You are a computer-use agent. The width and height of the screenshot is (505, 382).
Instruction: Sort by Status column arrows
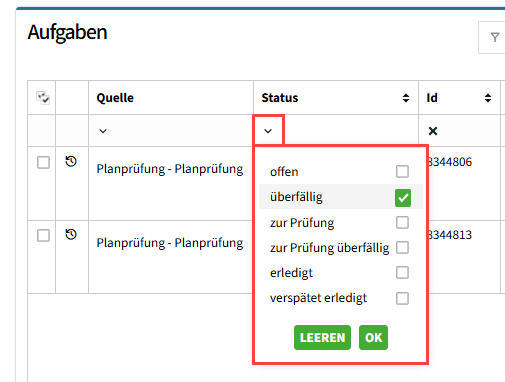(x=406, y=98)
